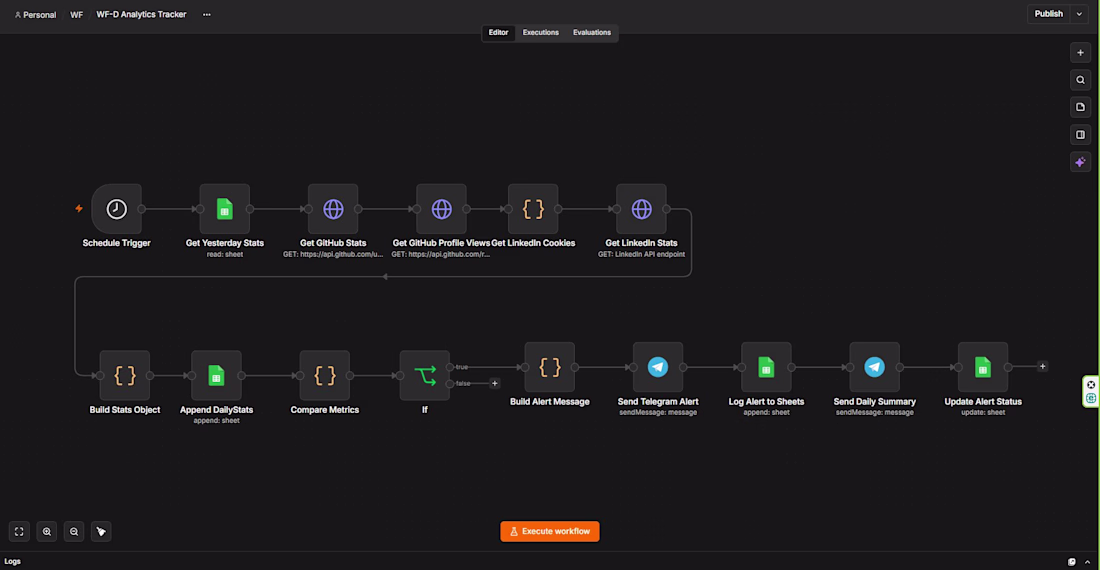Open the Log Alert to Sheets node
The height and width of the screenshot is (570, 1100).
[x=766, y=367]
